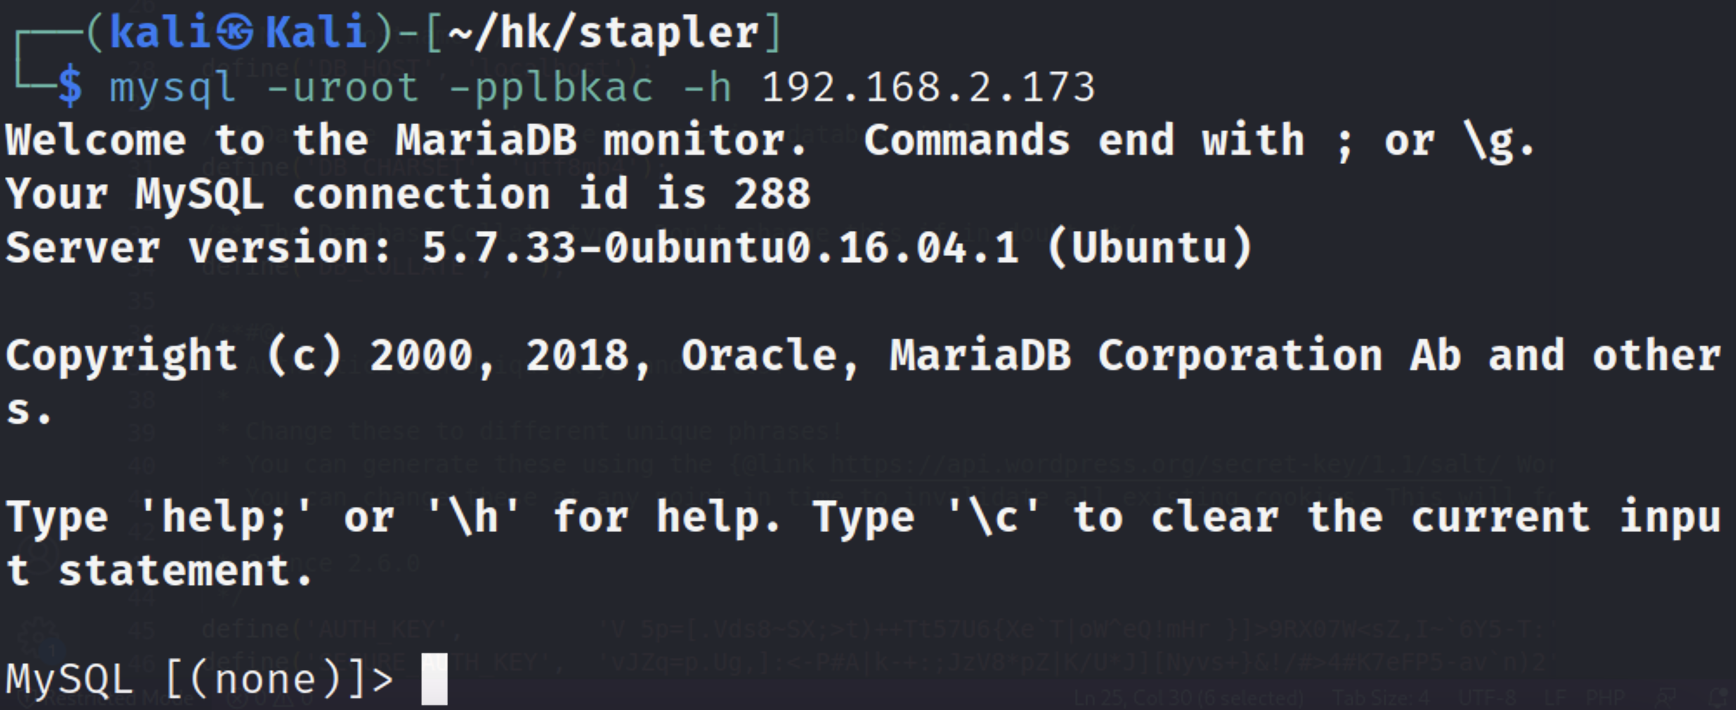Open the PHP language mode selector

(x=1603, y=697)
